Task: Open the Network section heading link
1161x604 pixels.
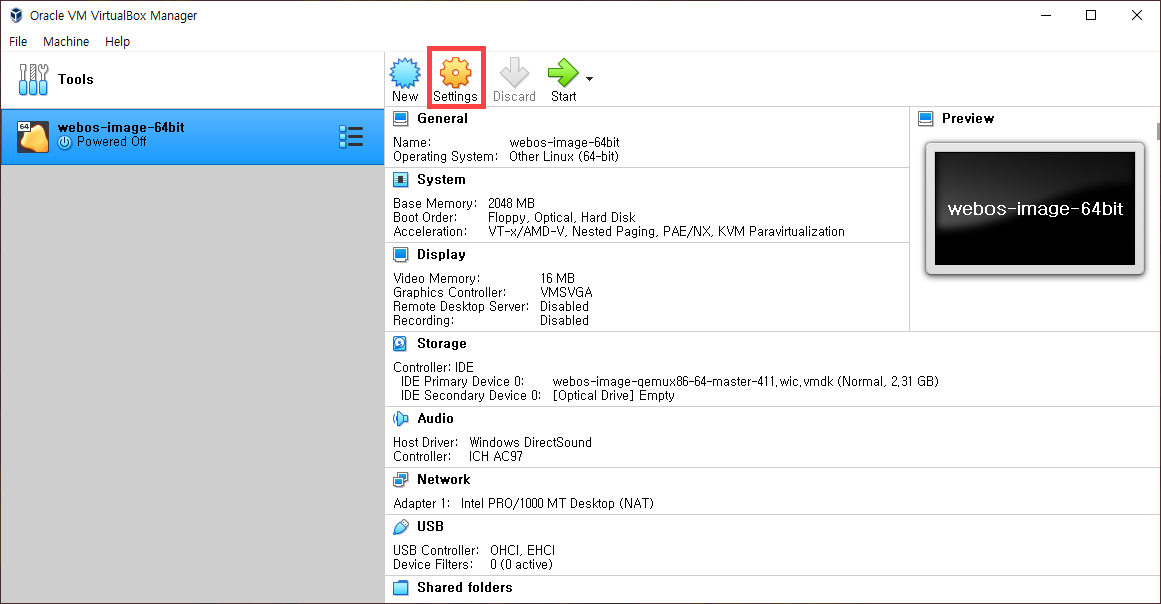Action: click(444, 480)
